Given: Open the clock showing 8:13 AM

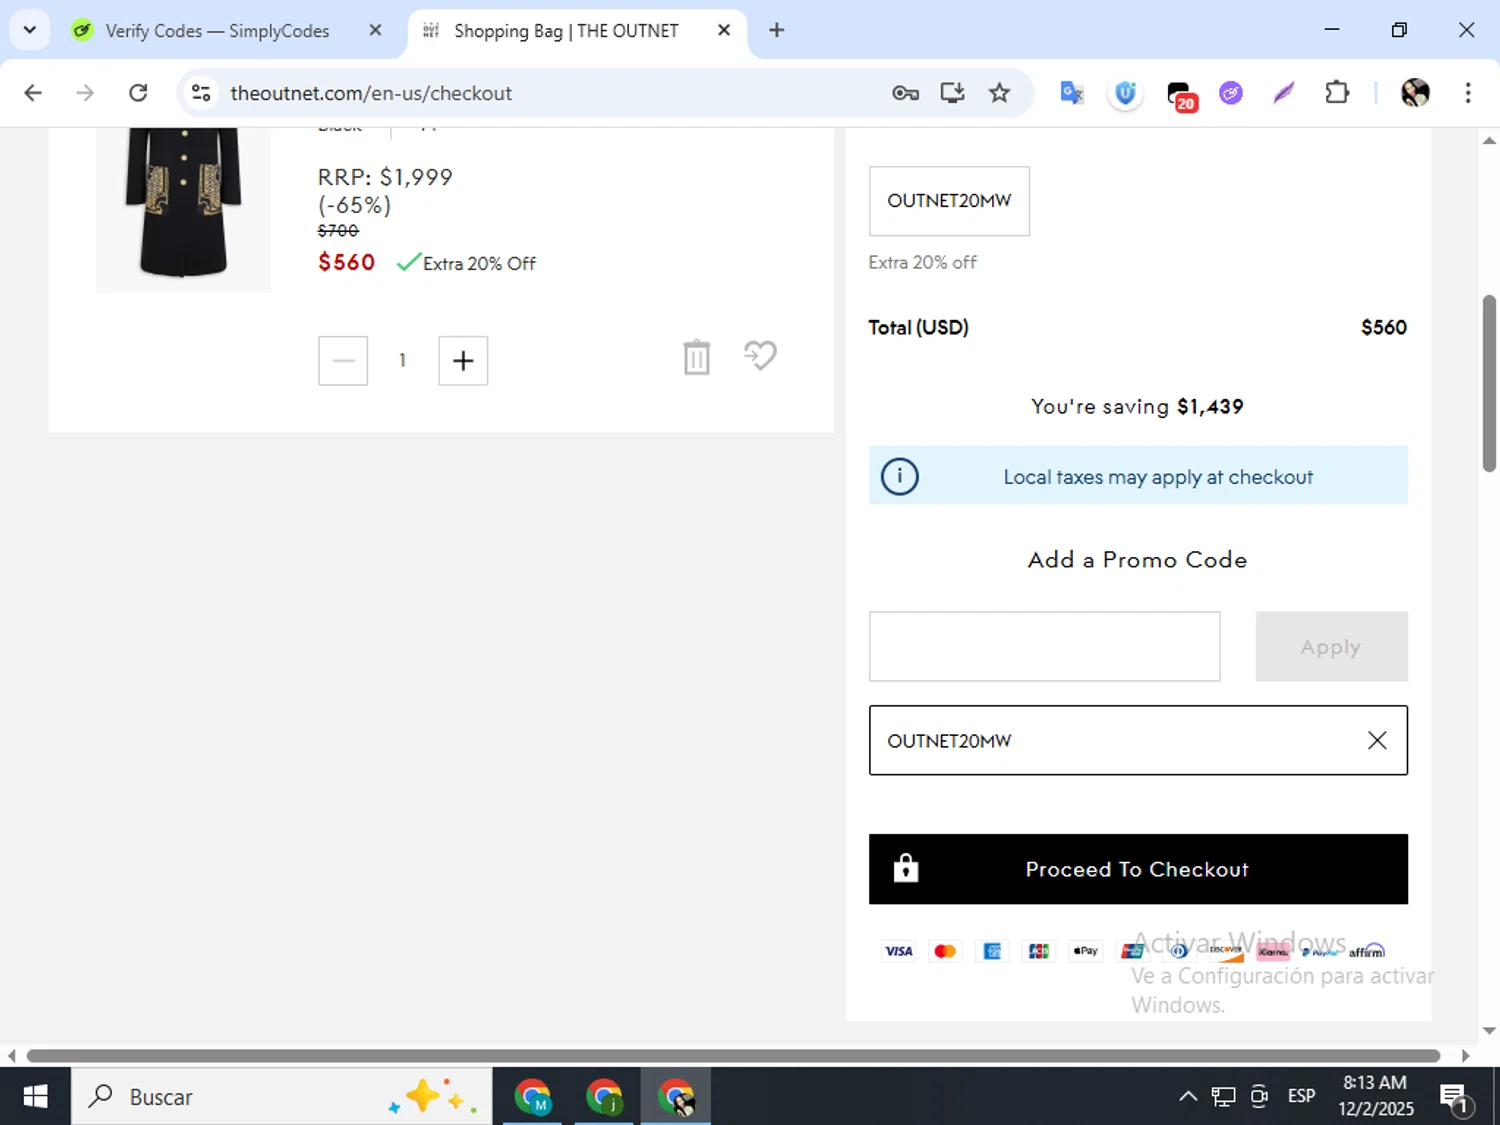Looking at the screenshot, I should (1376, 1096).
